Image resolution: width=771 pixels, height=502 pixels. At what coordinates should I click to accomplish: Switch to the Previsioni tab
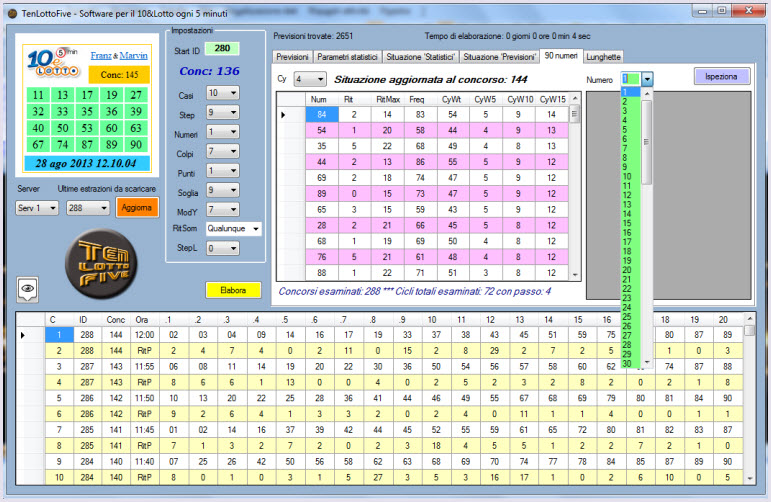[x=292, y=57]
